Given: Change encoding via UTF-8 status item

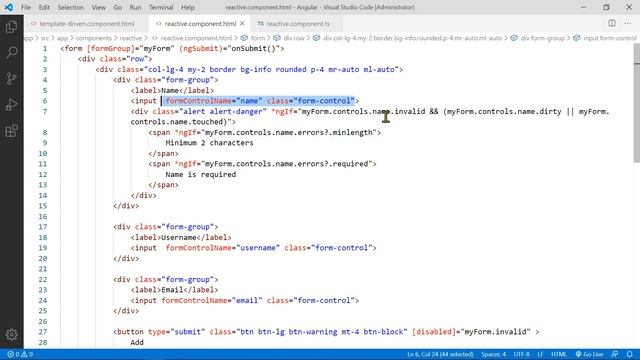Looking at the screenshot, I should pos(521,354).
